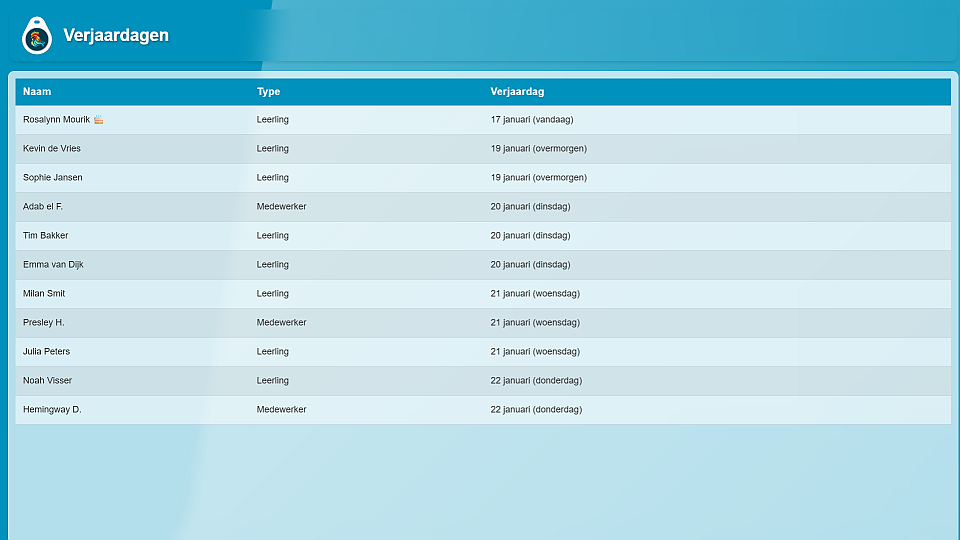Open Rosalynn Mourik's name entry

pyautogui.click(x=56, y=120)
